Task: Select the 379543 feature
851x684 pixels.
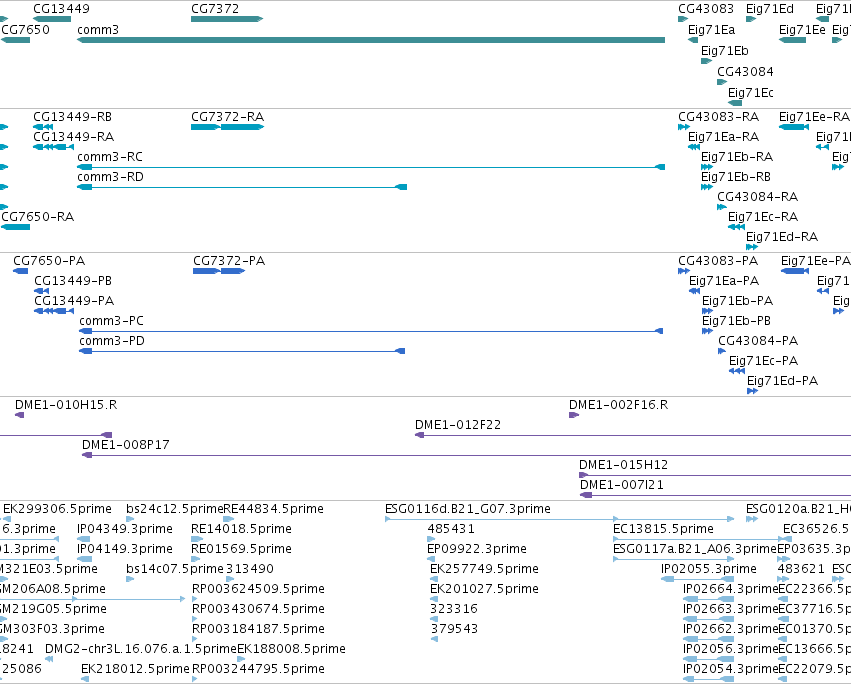Action: [x=434, y=639]
